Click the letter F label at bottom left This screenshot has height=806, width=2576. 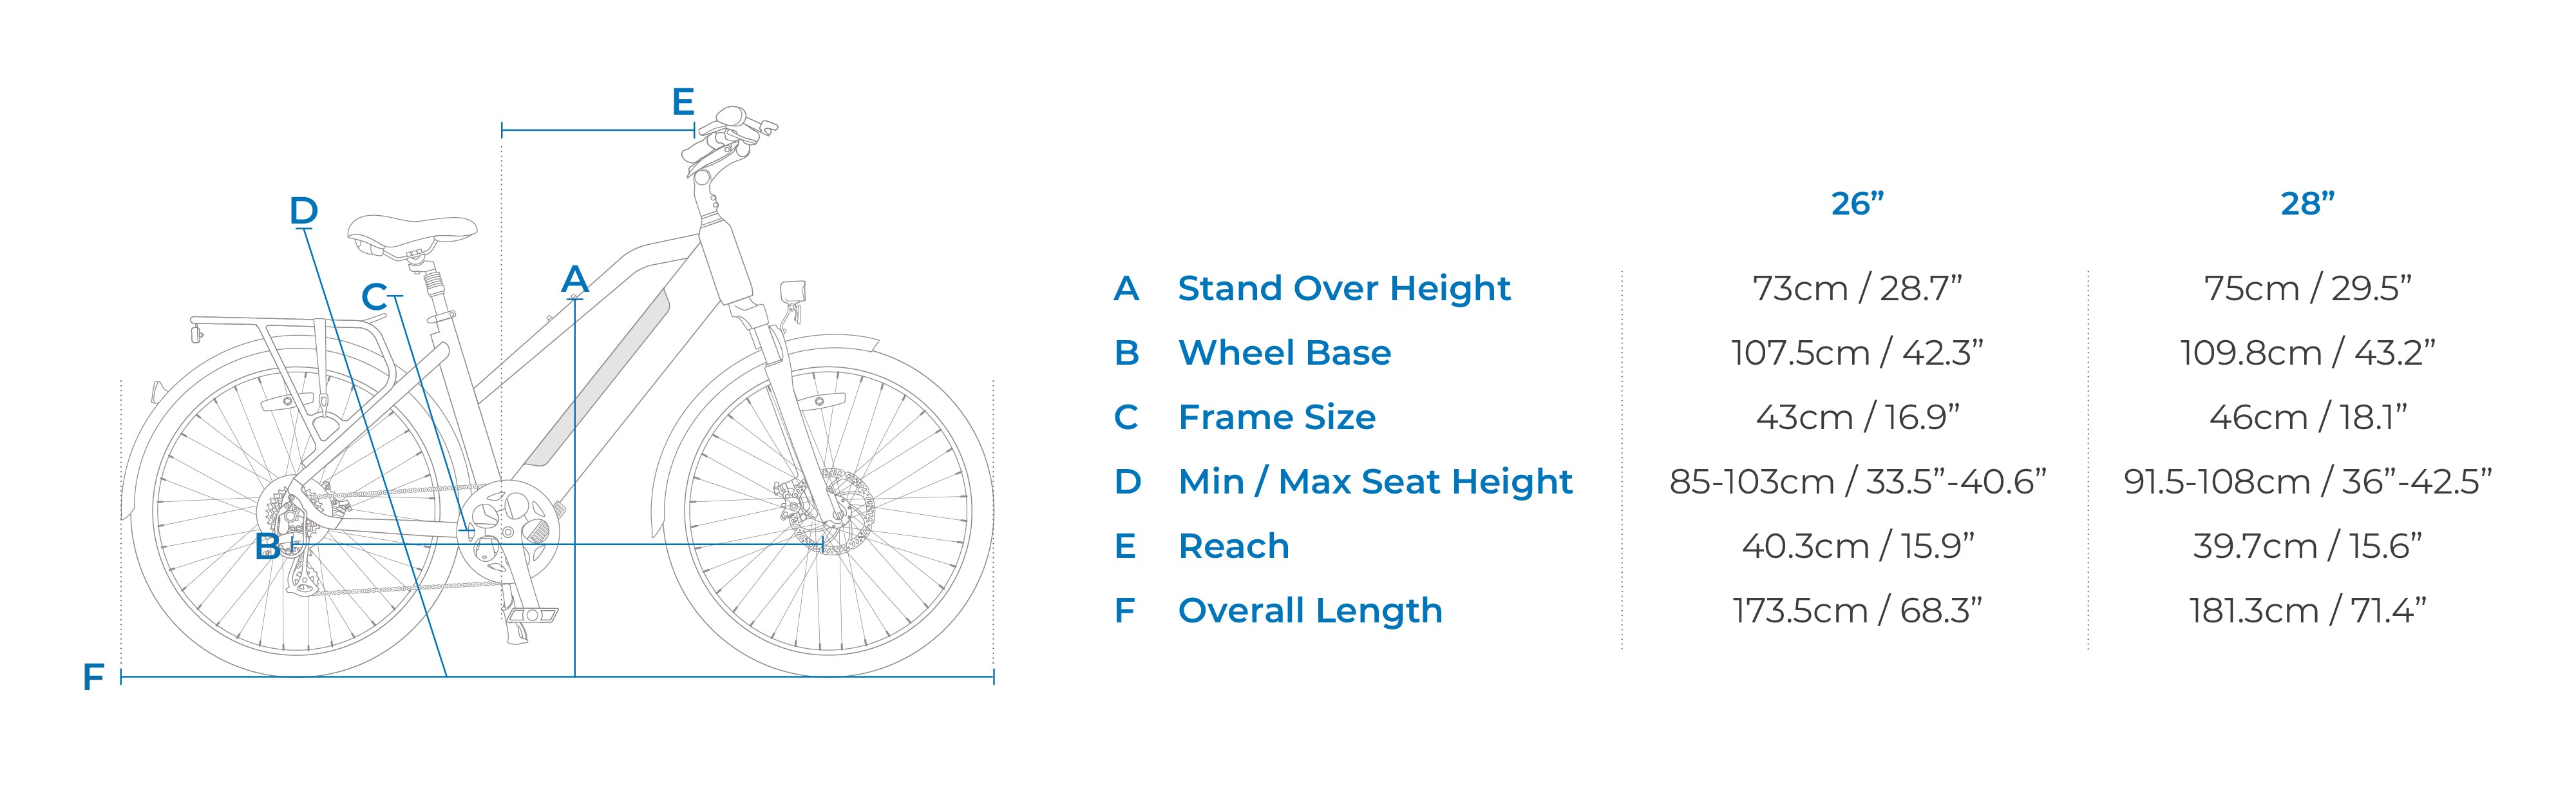point(93,678)
